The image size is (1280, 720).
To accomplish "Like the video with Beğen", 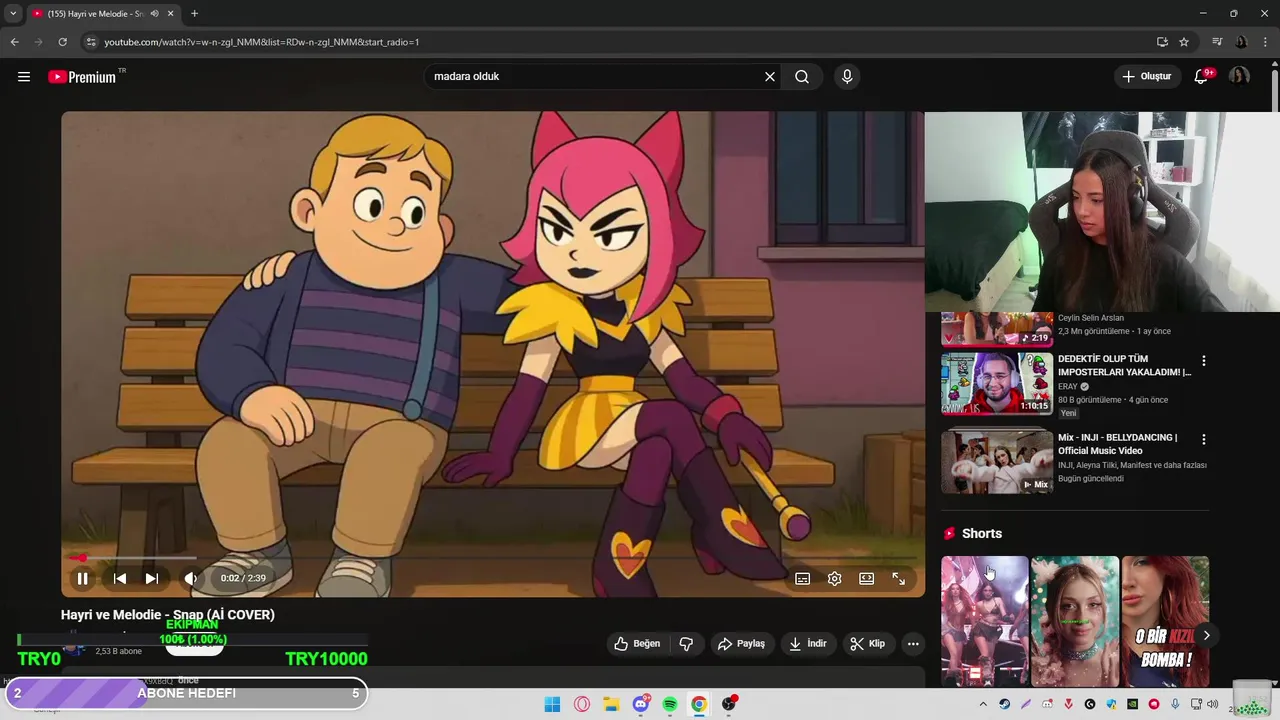I will [637, 644].
